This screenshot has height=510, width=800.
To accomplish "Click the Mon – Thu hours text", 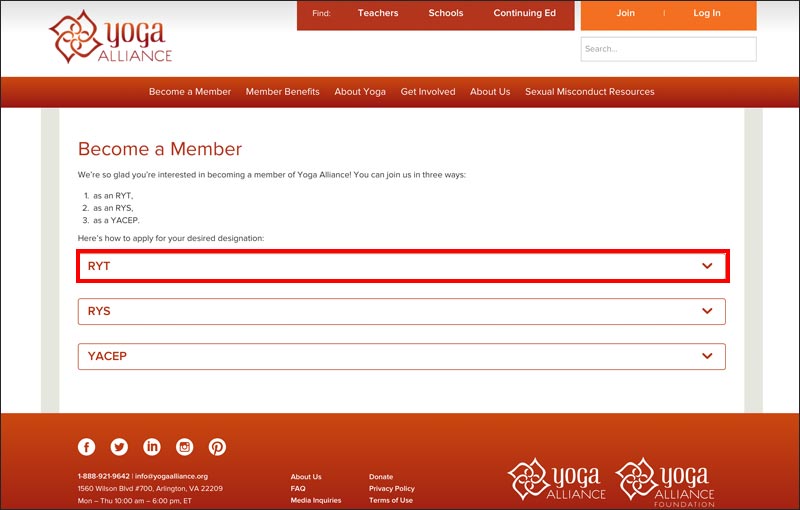I will [135, 501].
